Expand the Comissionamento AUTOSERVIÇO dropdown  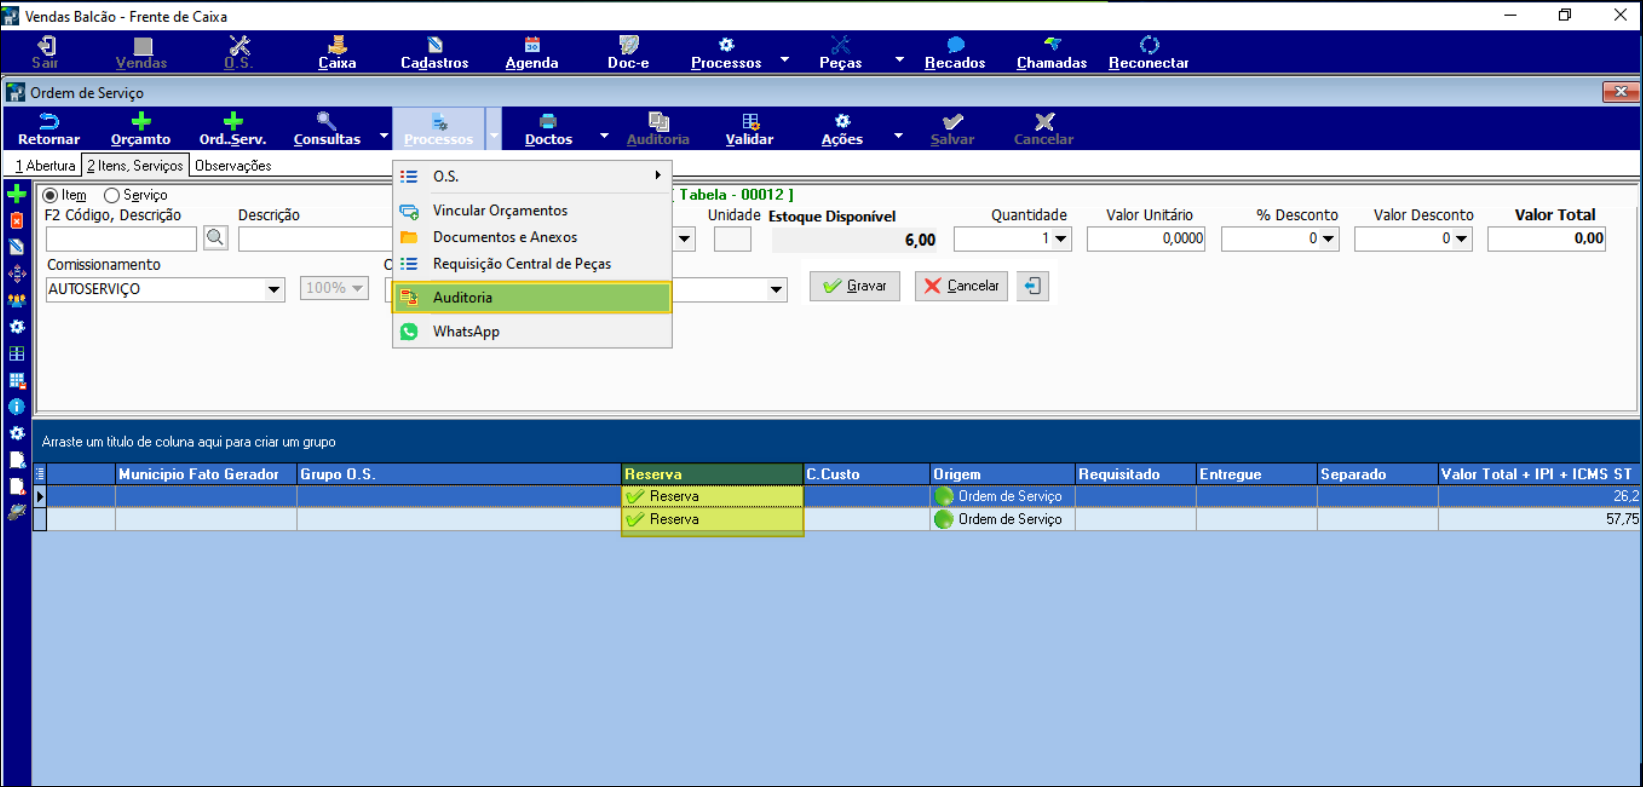(x=273, y=289)
